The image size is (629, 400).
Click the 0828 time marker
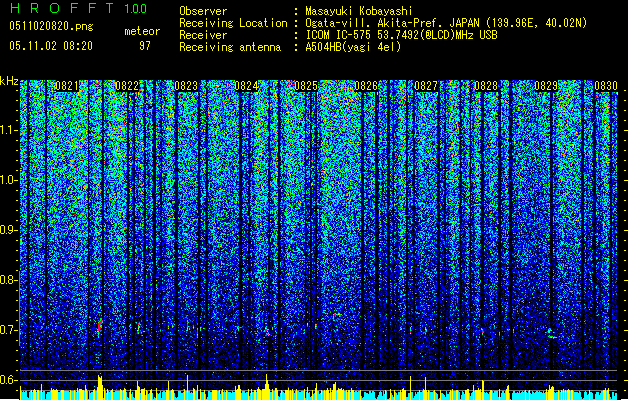point(486,86)
